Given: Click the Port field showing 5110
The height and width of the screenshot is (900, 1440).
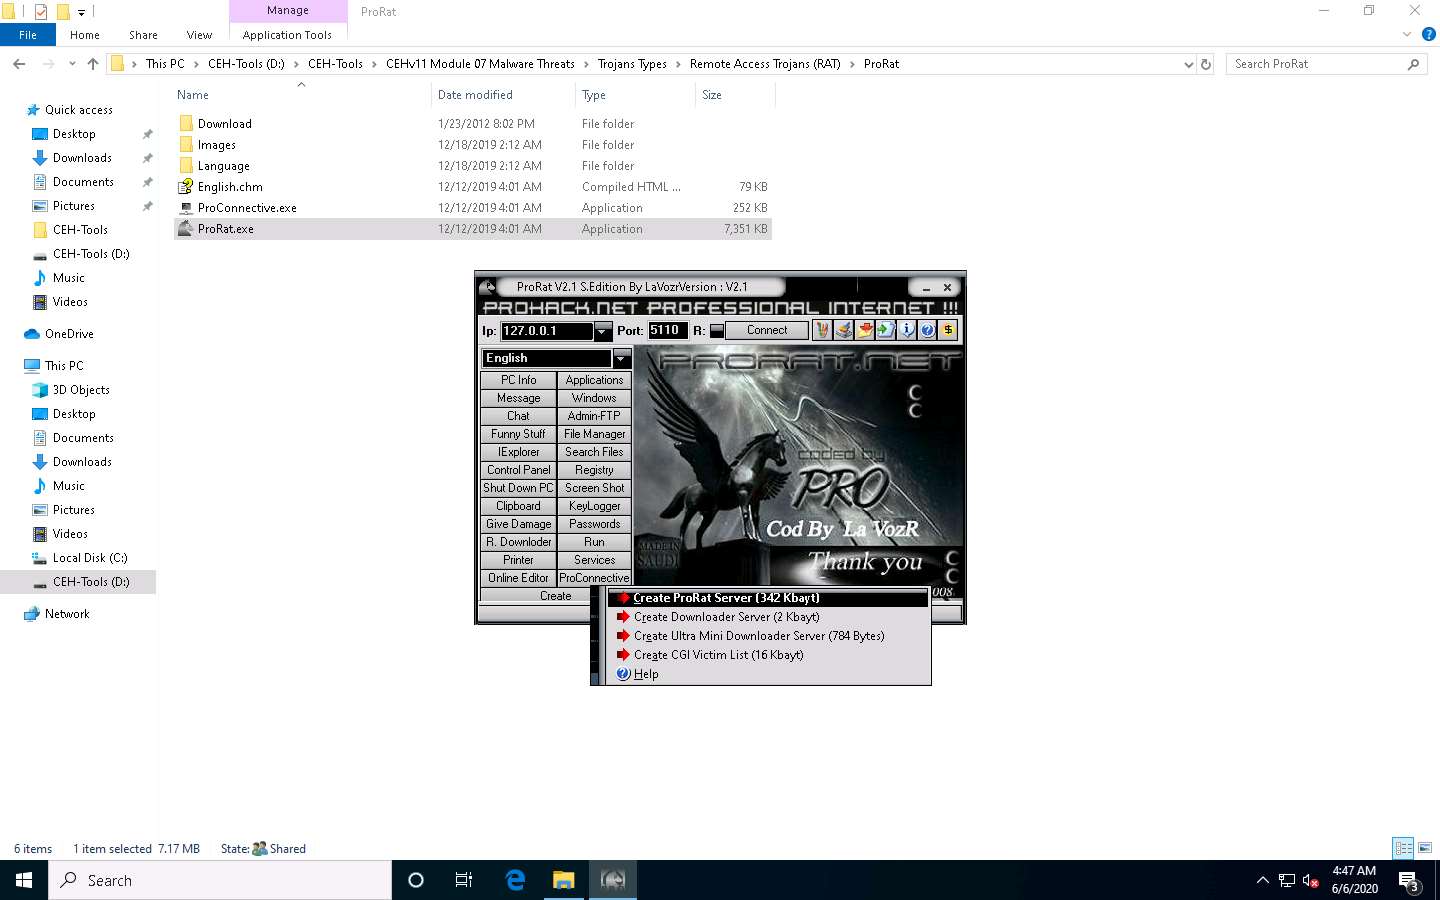Looking at the screenshot, I should click(x=667, y=330).
